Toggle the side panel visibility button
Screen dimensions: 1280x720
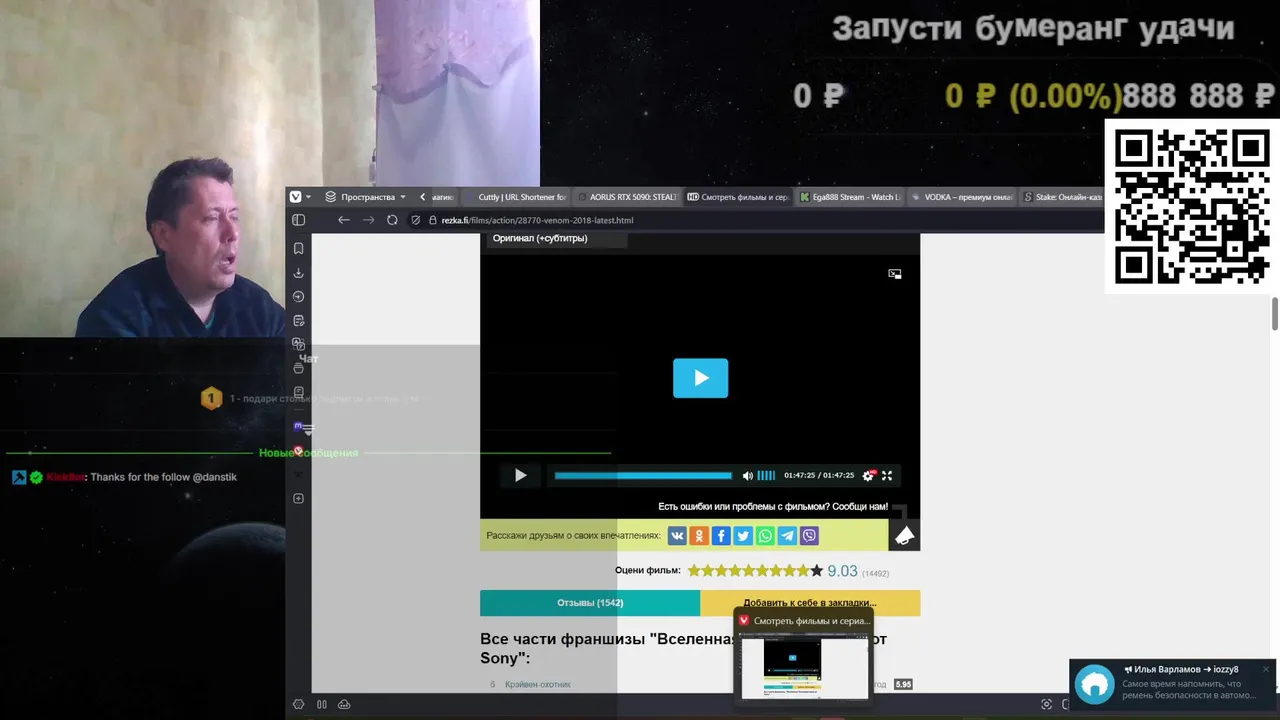click(298, 220)
